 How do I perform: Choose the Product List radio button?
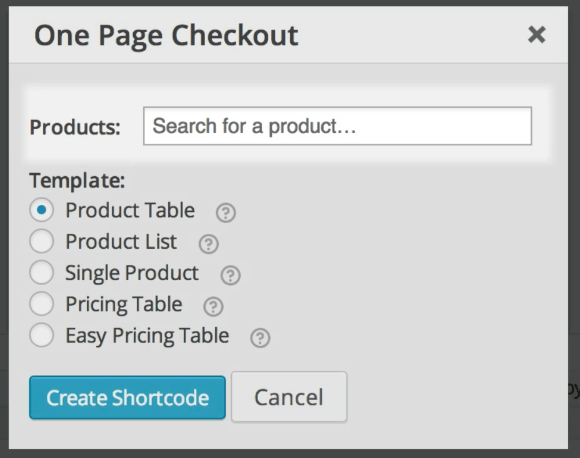tap(41, 241)
